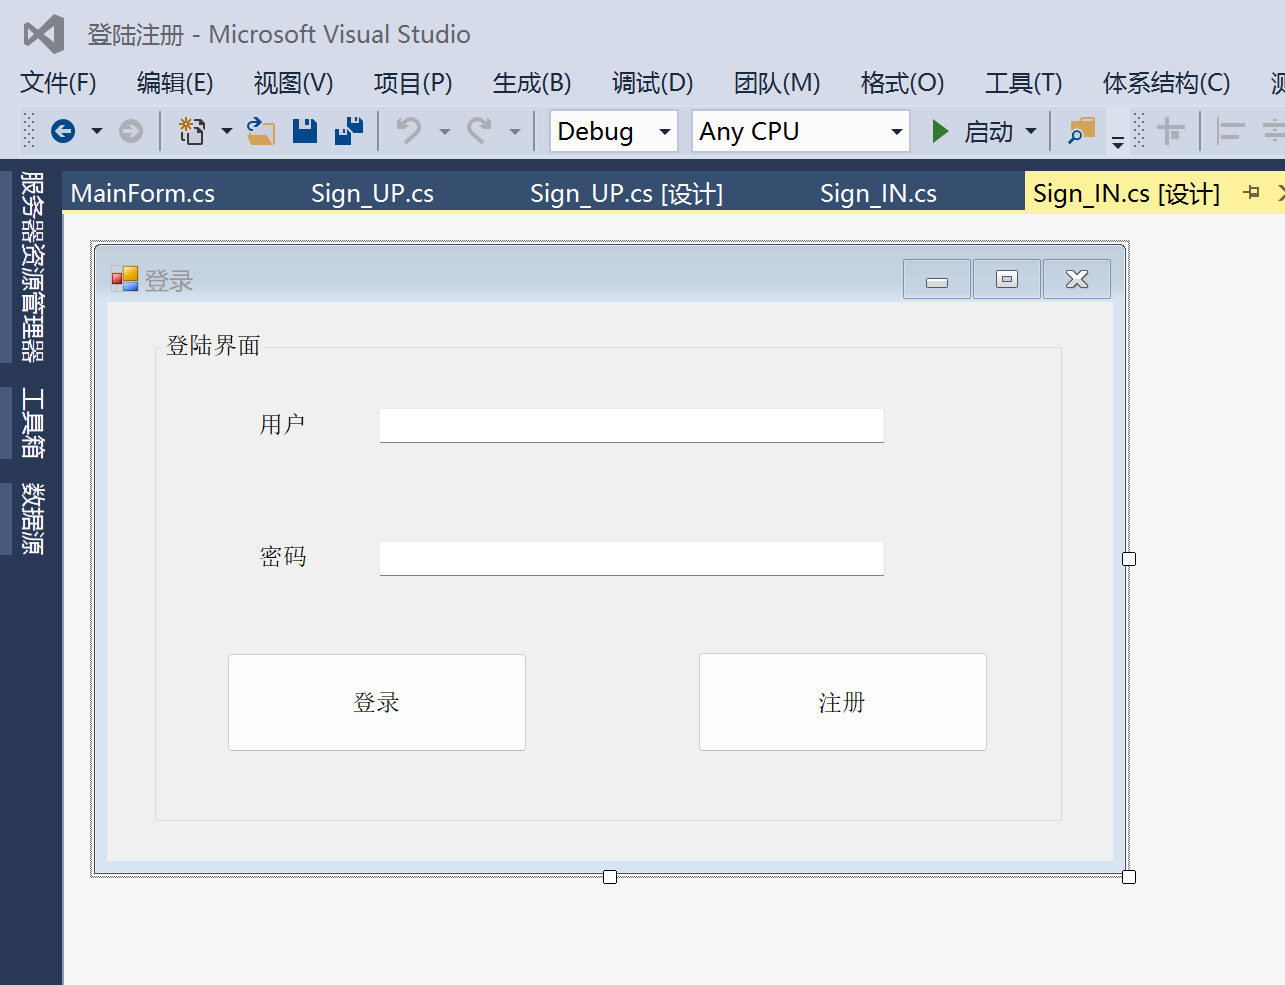Click the form title bar text 登录

point(169,281)
